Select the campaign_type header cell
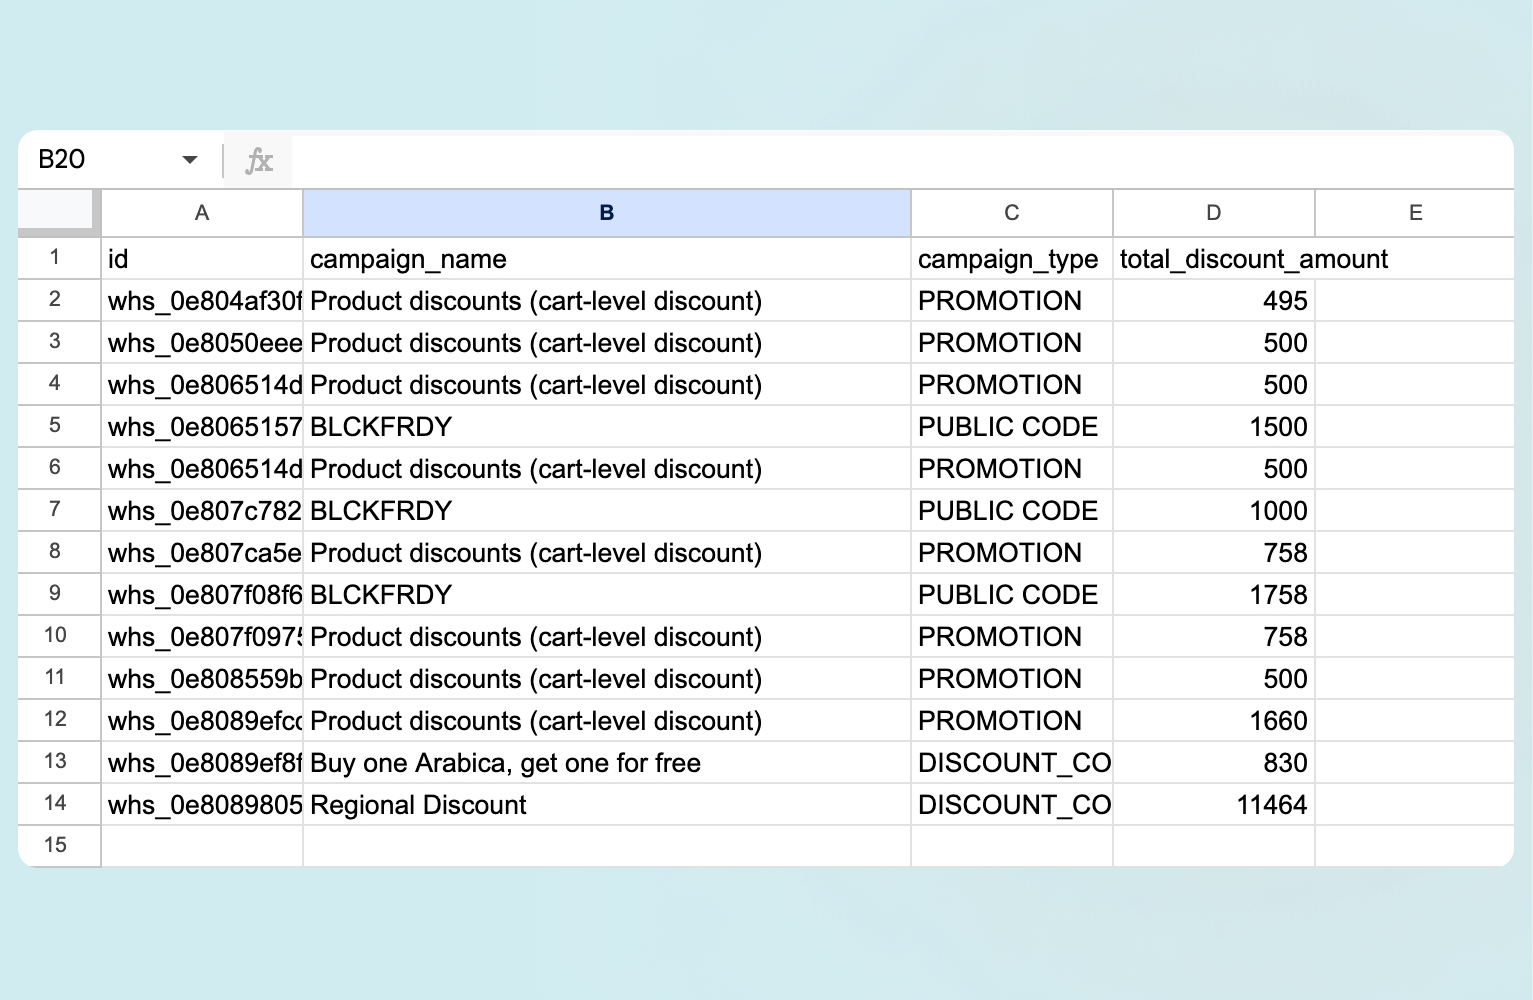The height and width of the screenshot is (1000, 1533). [x=1010, y=258]
